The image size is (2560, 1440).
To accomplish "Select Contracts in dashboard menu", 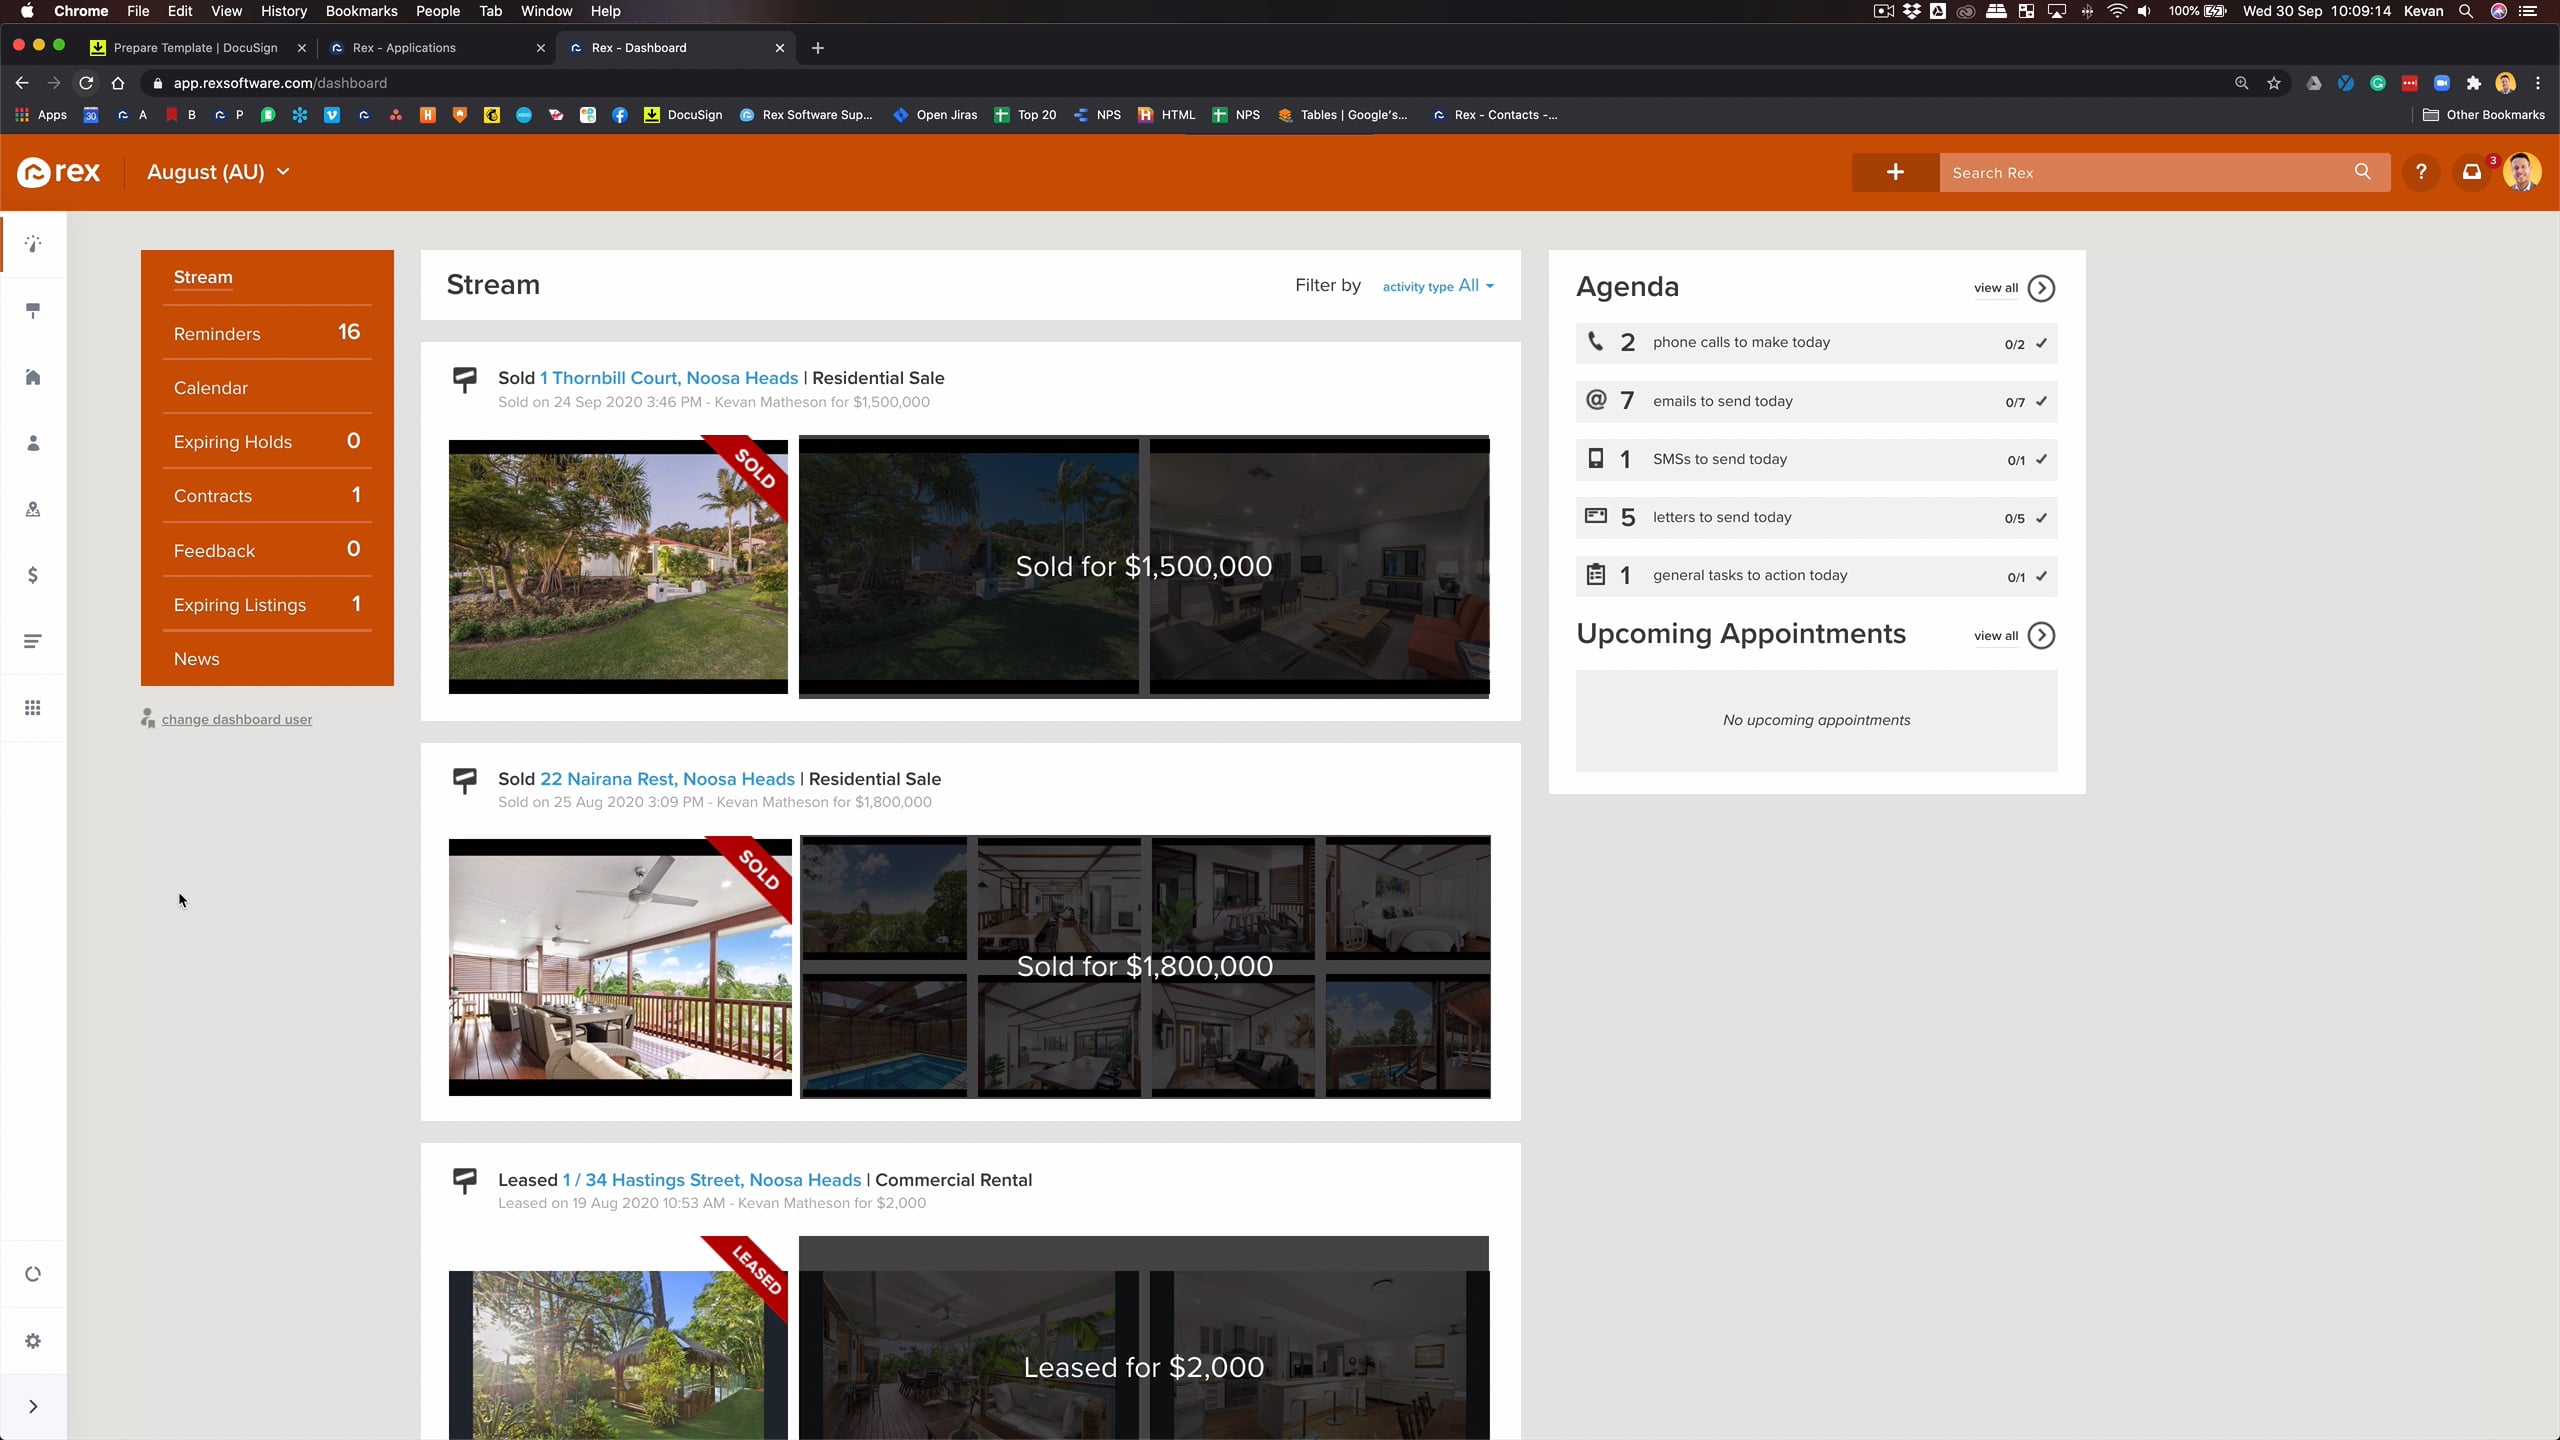I will [267, 496].
